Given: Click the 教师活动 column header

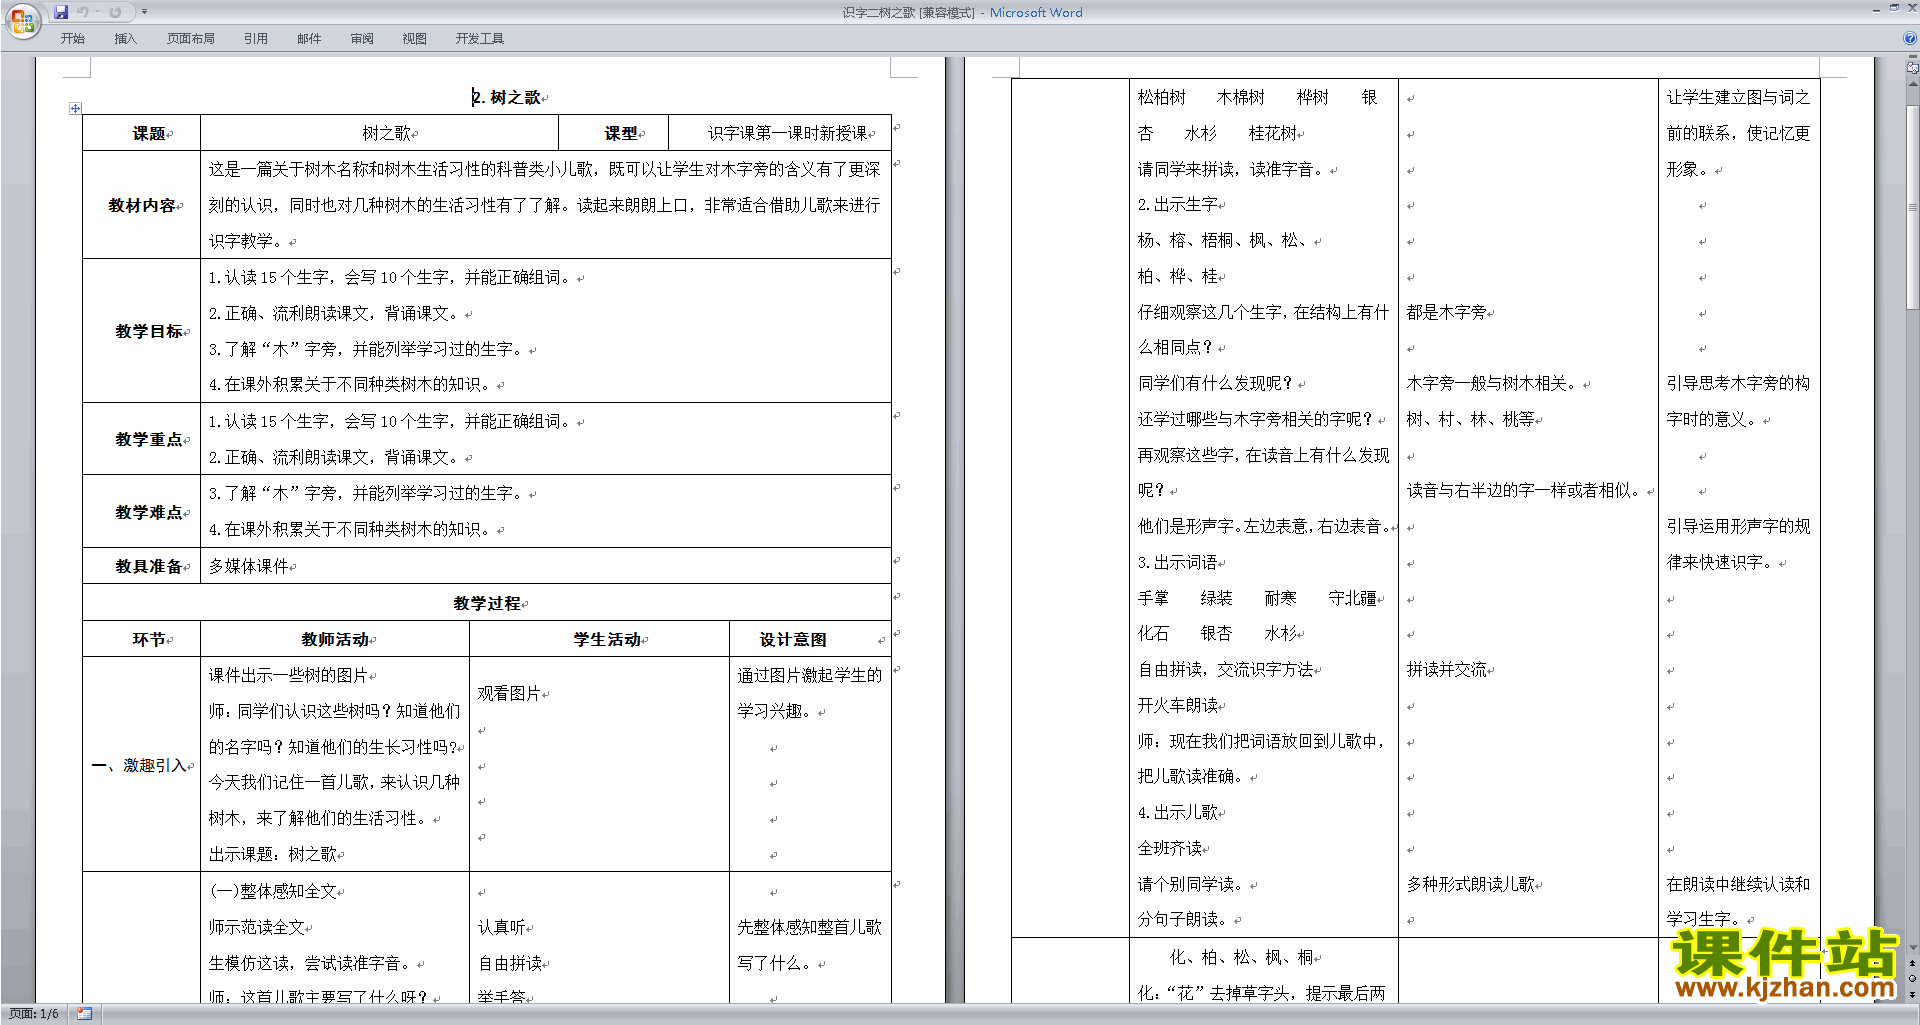Looking at the screenshot, I should click(335, 639).
